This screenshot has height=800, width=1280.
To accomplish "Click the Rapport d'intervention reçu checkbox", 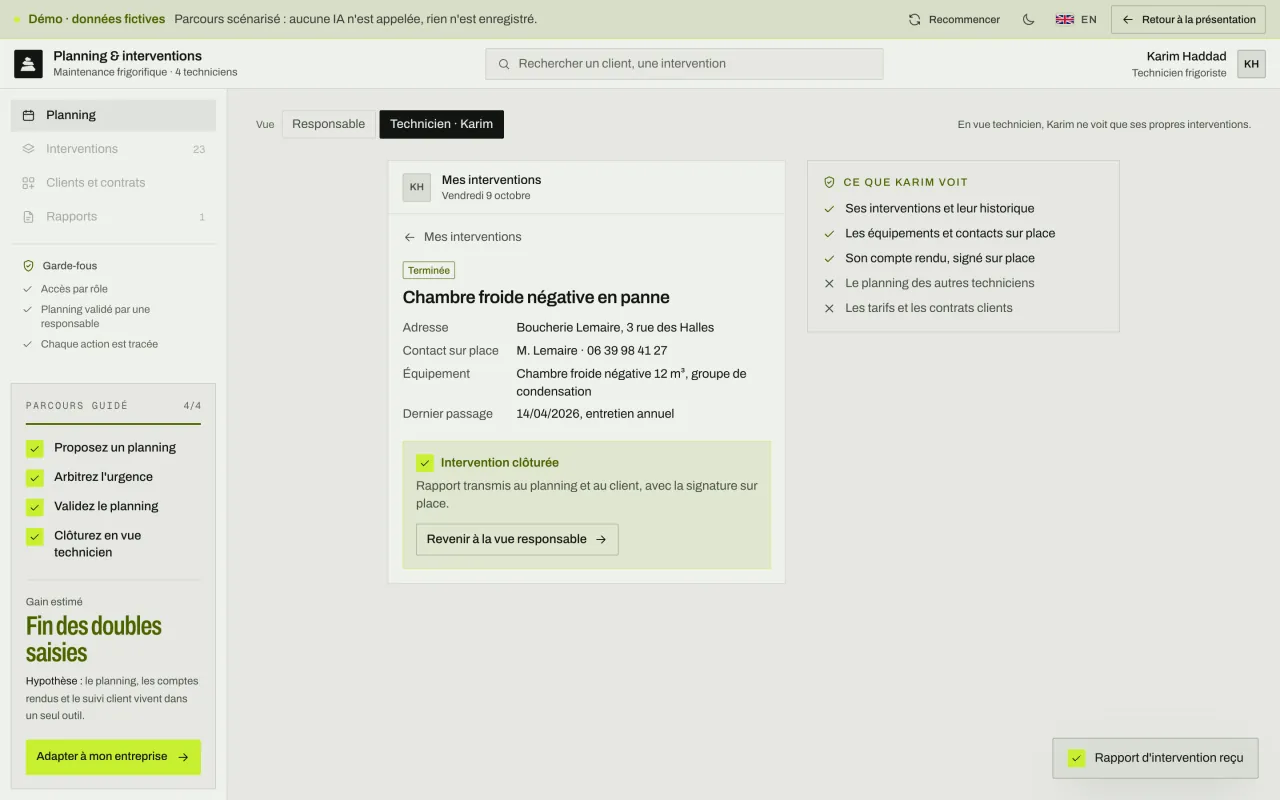I will click(1077, 758).
